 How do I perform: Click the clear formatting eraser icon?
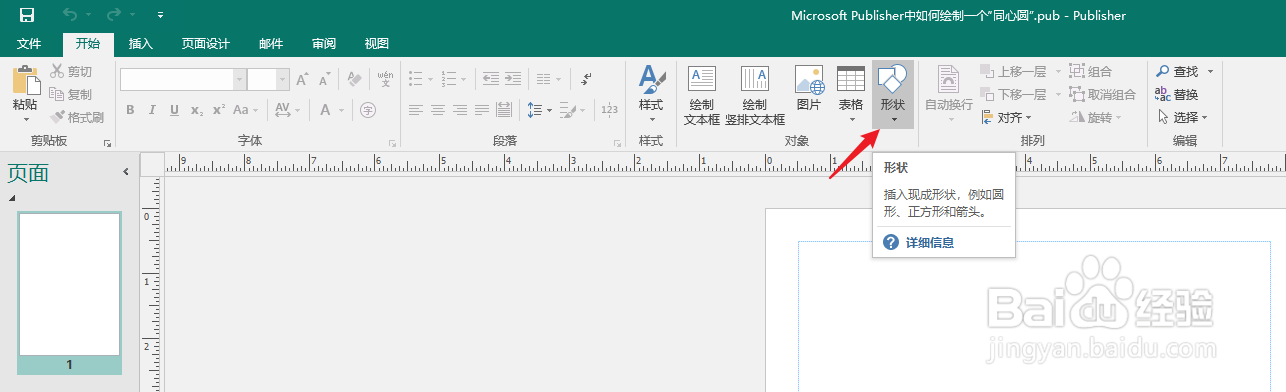[x=355, y=79]
